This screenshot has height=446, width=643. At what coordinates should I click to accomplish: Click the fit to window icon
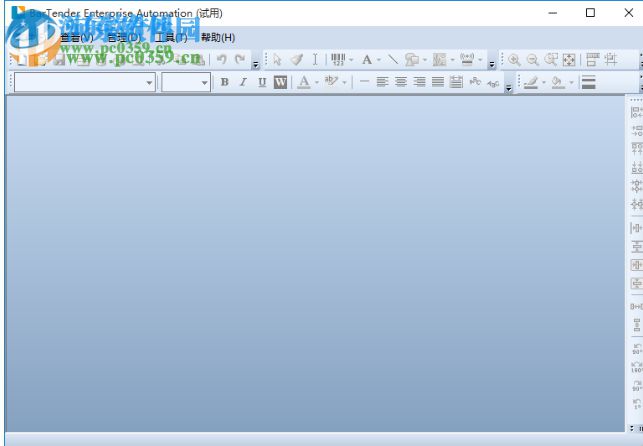(569, 60)
